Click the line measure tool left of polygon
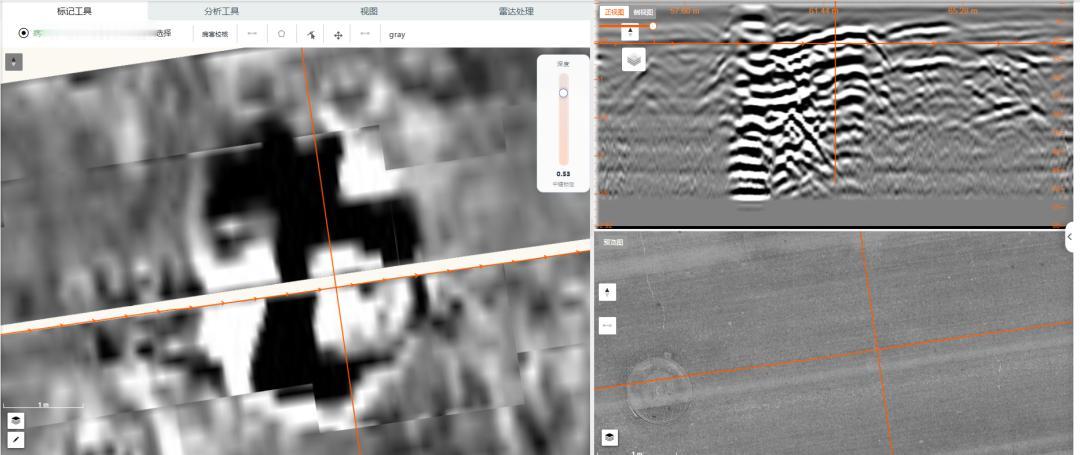The width and height of the screenshot is (1080, 455). coord(252,34)
